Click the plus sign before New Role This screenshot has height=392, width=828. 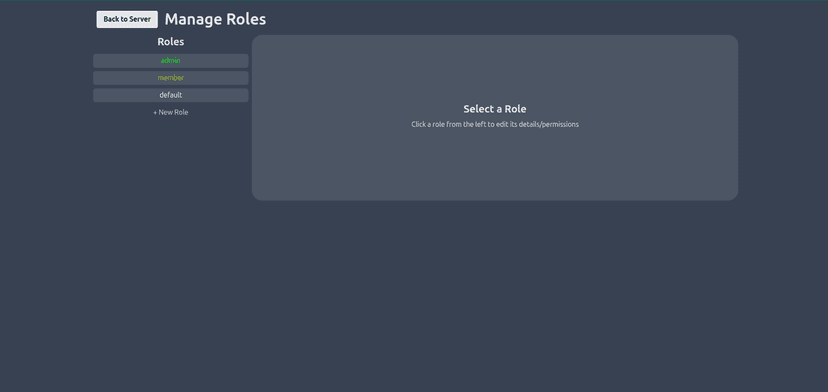click(x=155, y=113)
